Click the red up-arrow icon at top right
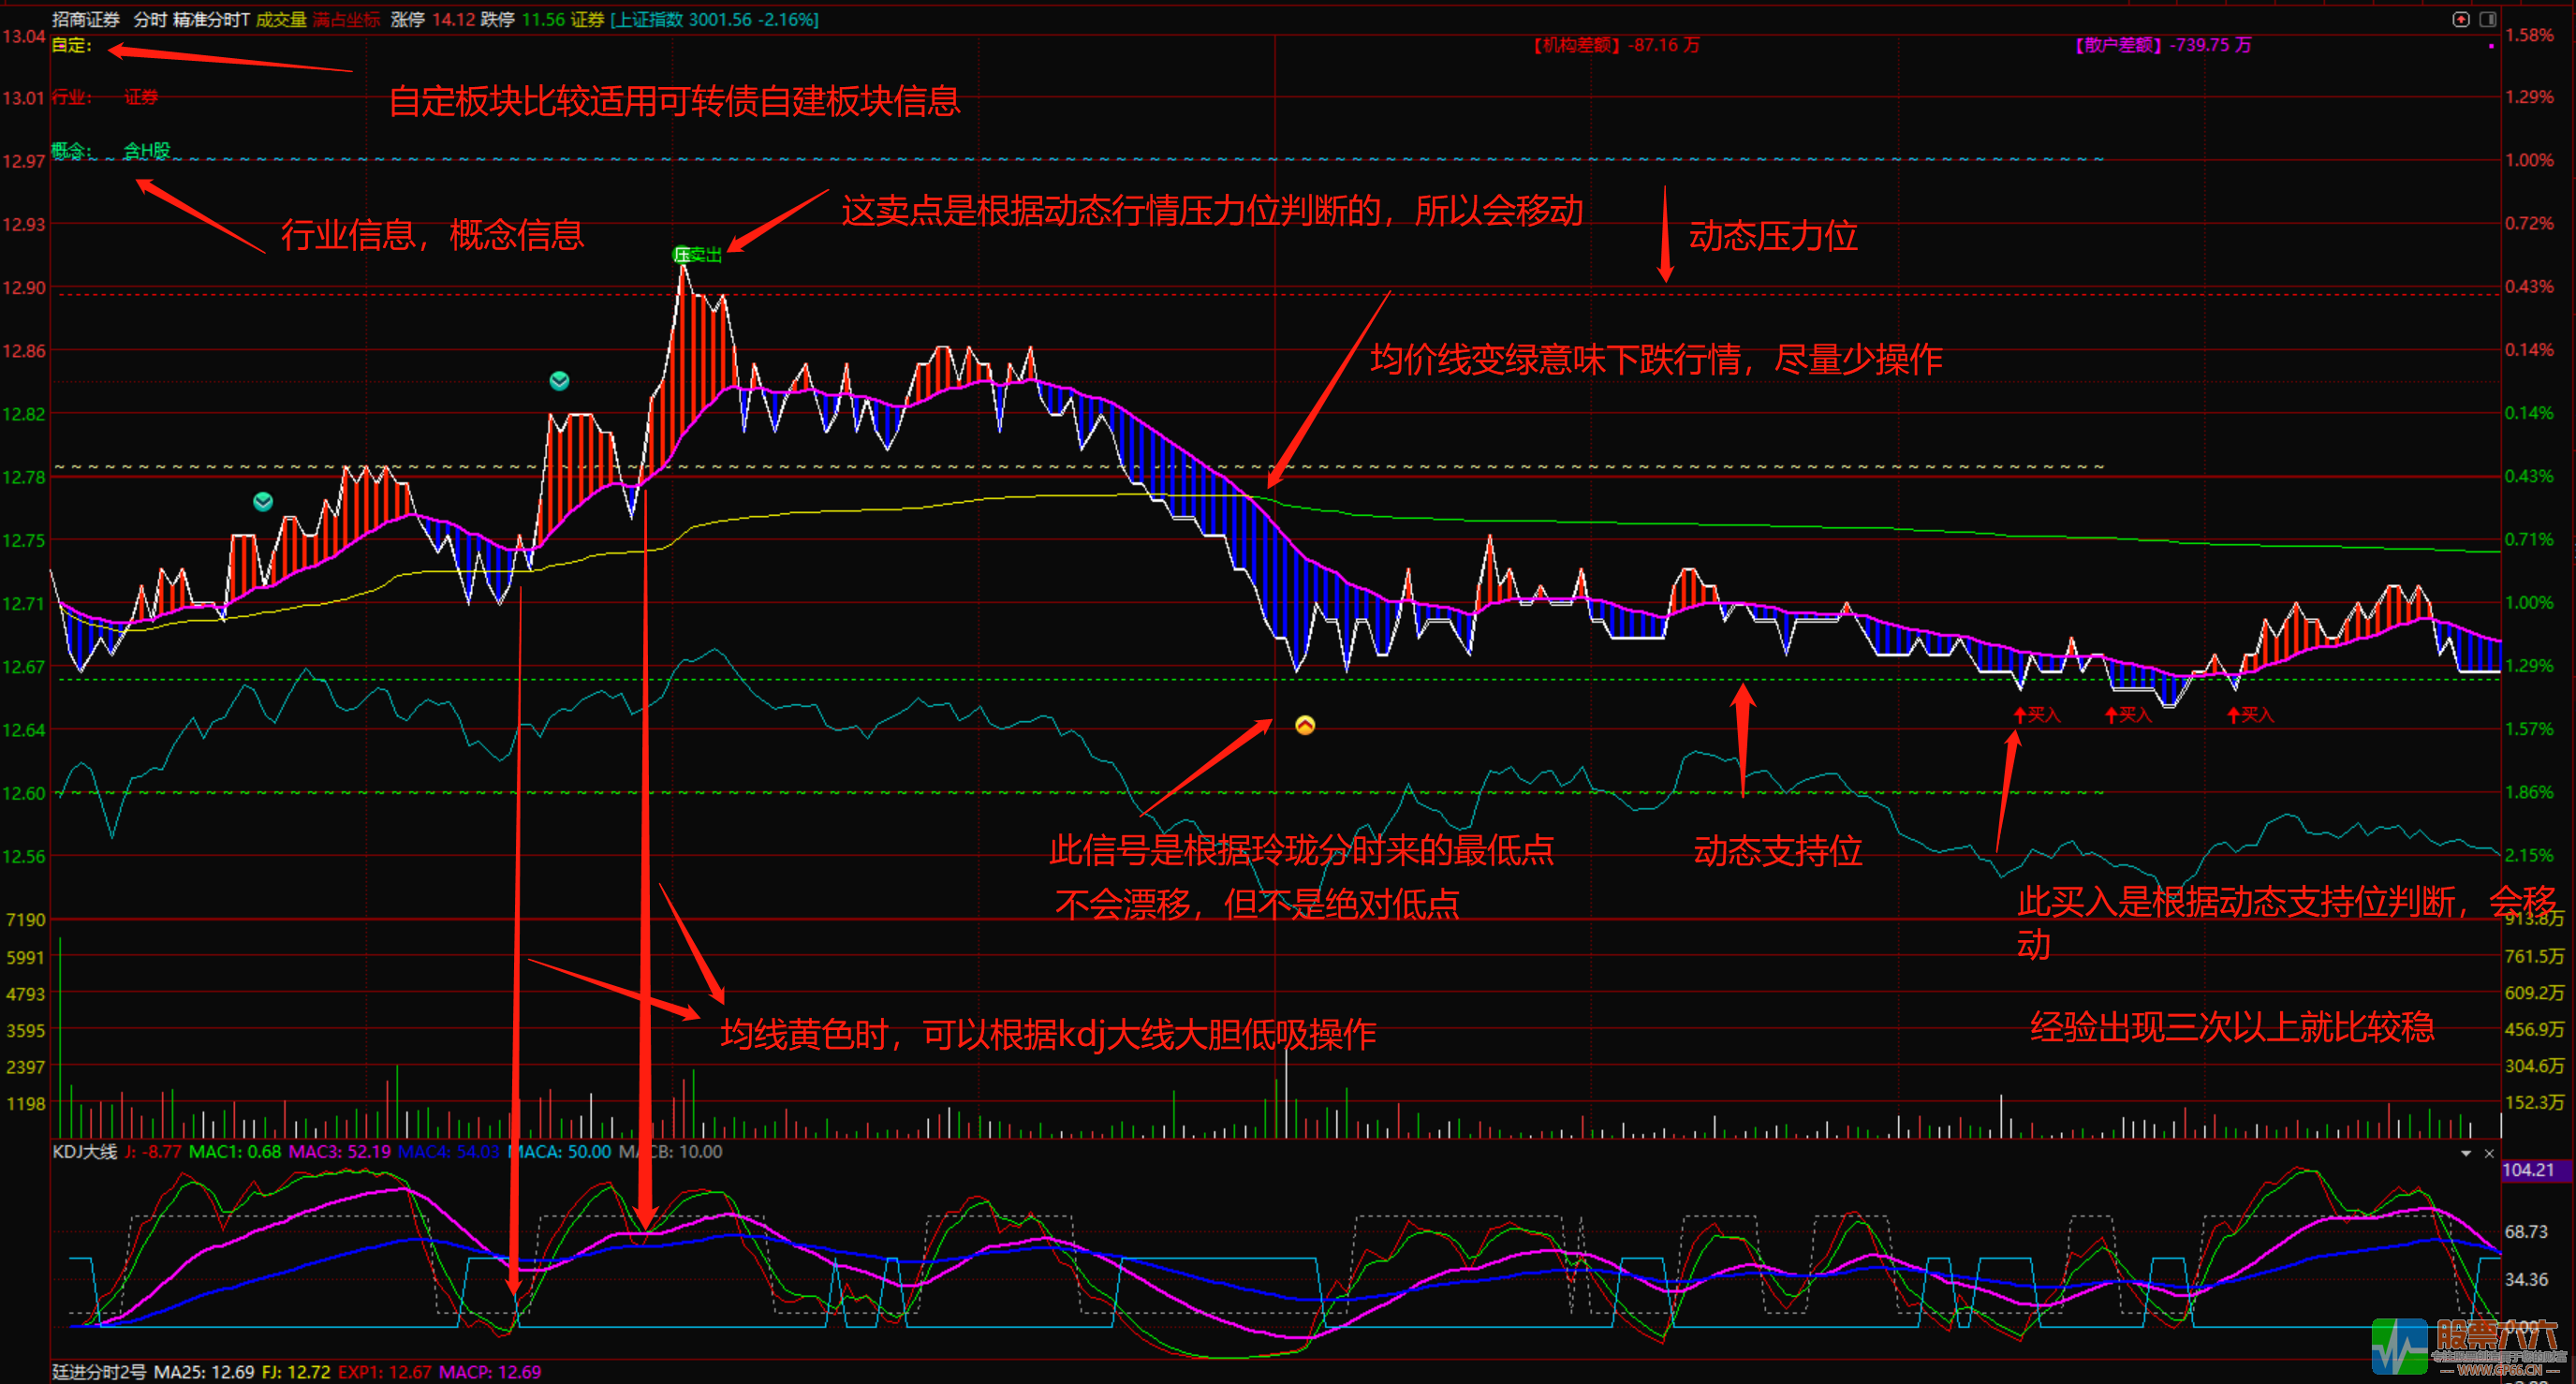The width and height of the screenshot is (2576, 1384). [2461, 19]
